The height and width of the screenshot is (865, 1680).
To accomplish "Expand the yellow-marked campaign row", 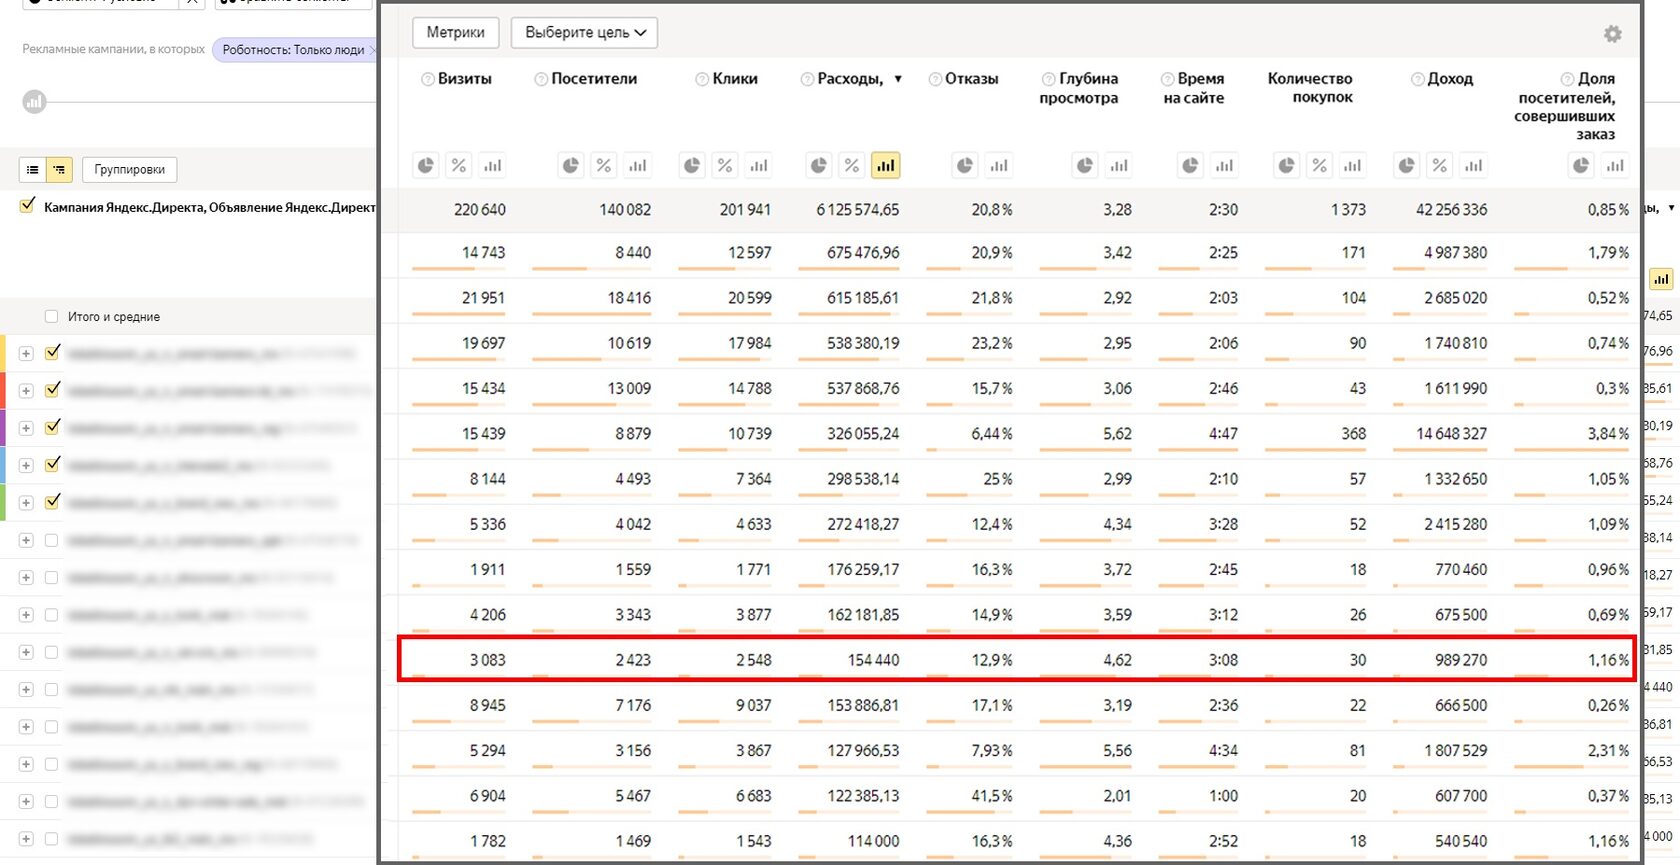I will [x=26, y=353].
